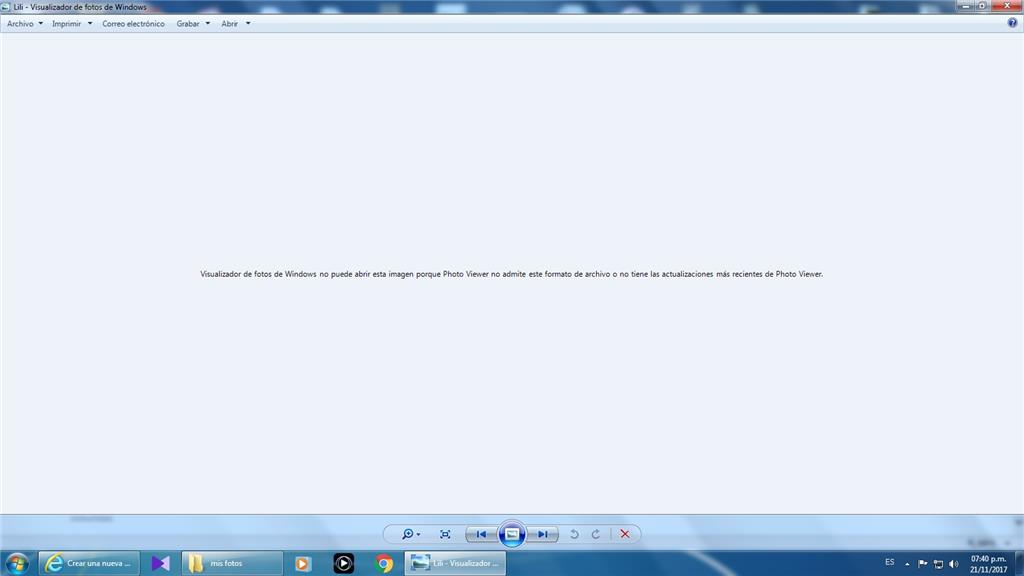The width and height of the screenshot is (1024, 576).
Task: Open the Windows Start menu
Action: tap(17, 563)
